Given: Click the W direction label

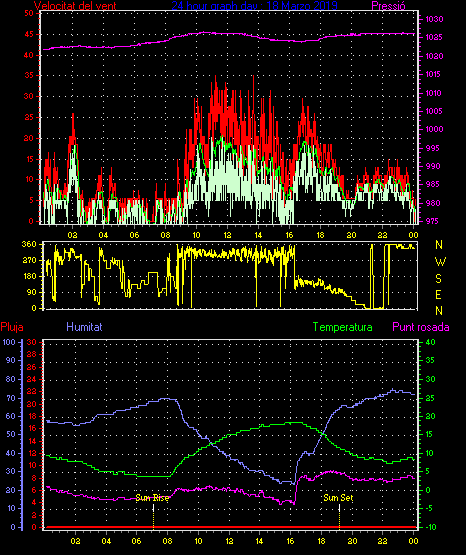Looking at the screenshot, I should [x=440, y=262].
